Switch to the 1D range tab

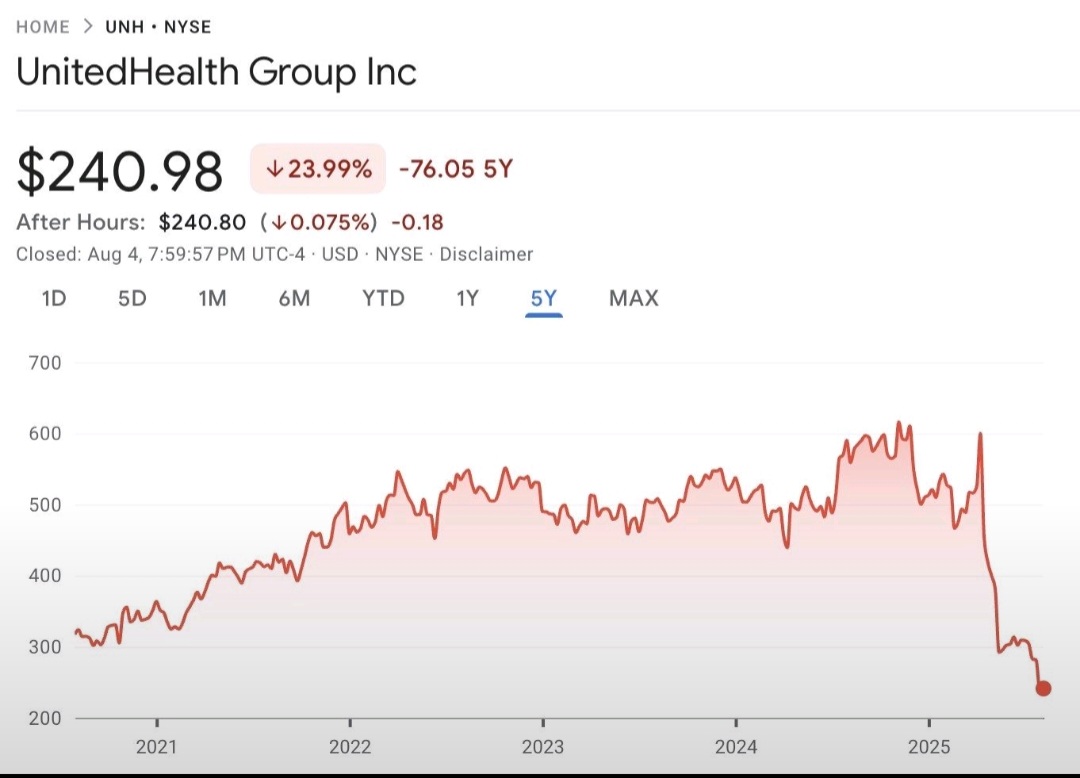tap(54, 298)
